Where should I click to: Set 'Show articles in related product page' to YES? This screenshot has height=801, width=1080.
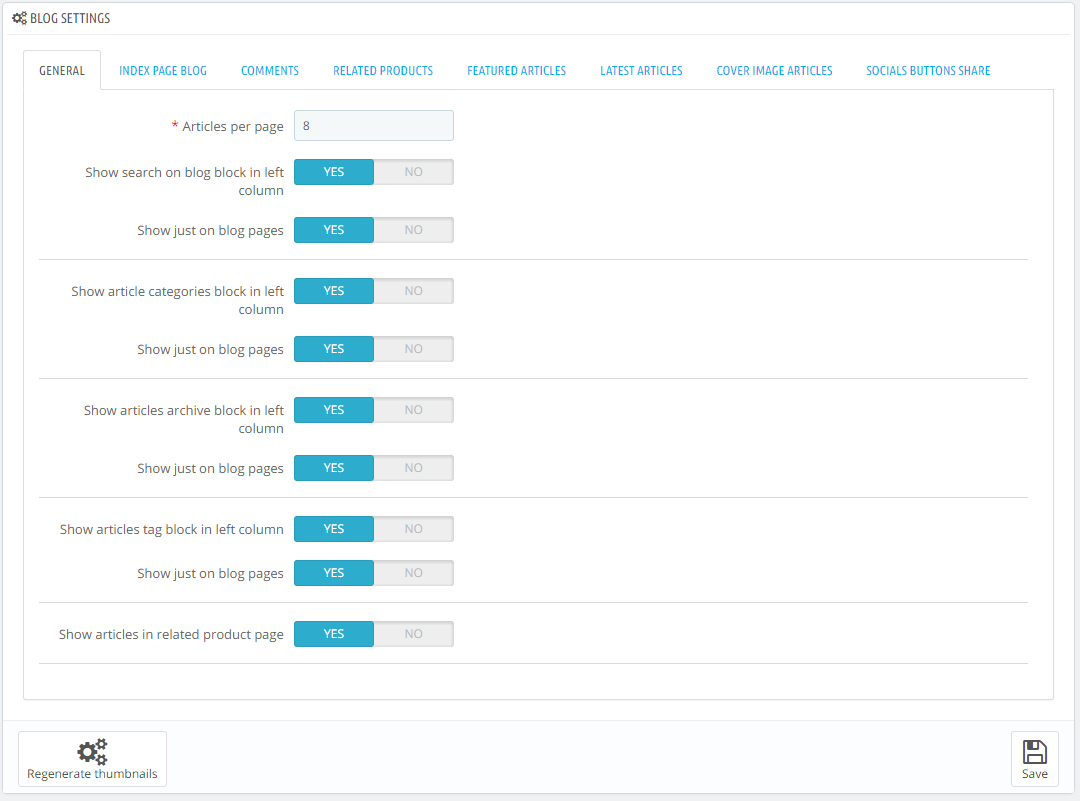[334, 634]
